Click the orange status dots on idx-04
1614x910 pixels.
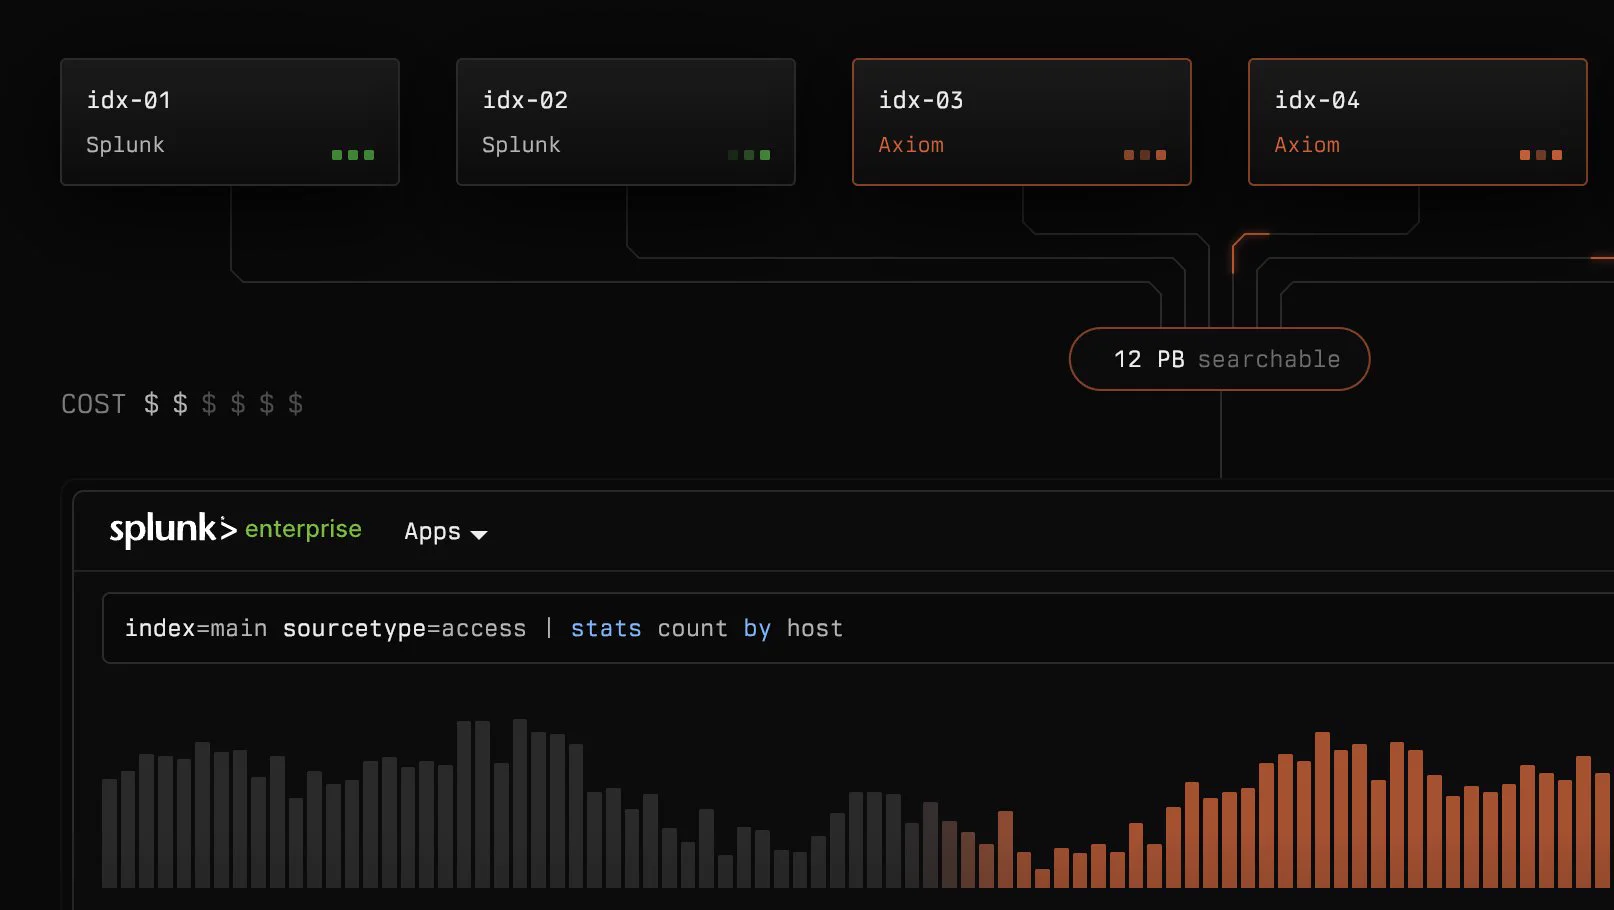click(1541, 155)
